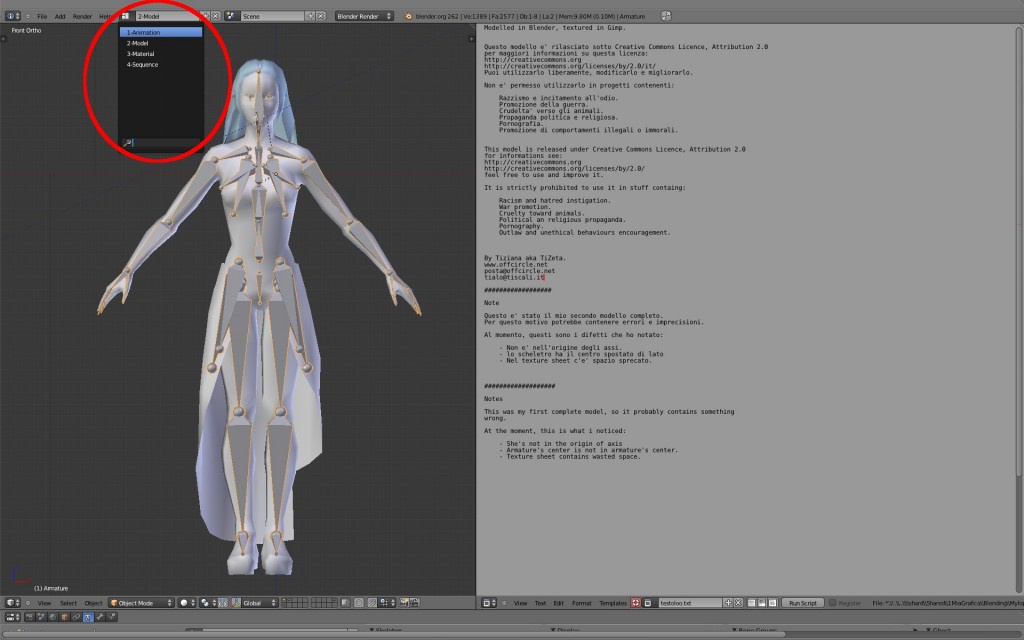
Task: Enable syntax highlighting icon in text editor
Action: [x=770, y=602]
